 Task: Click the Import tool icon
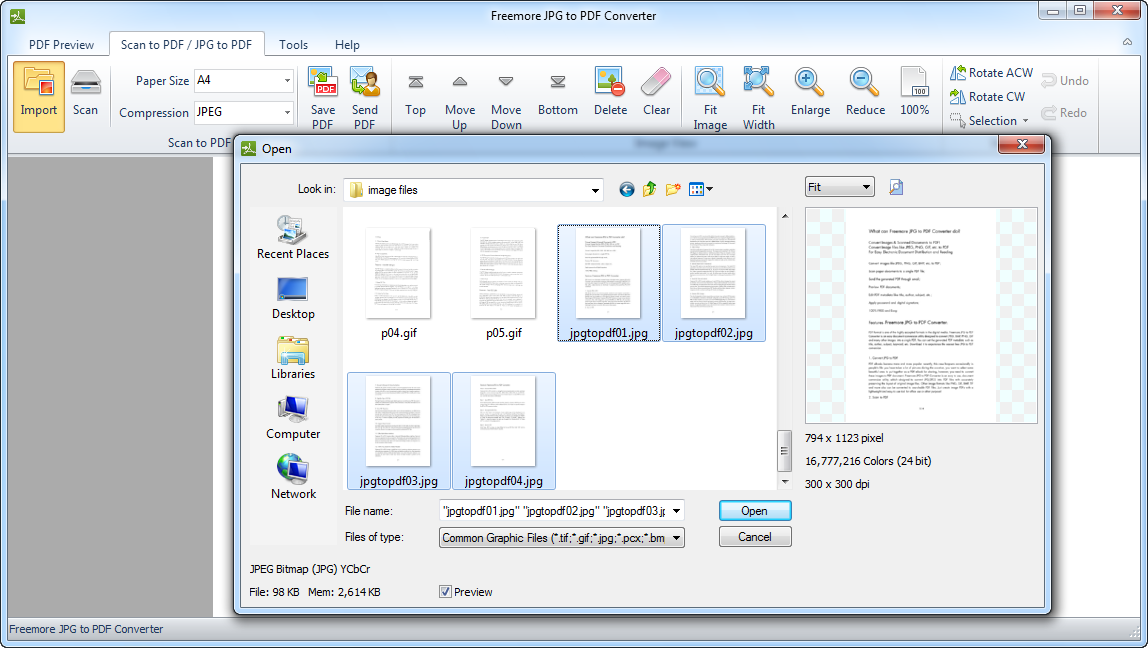click(x=38, y=95)
